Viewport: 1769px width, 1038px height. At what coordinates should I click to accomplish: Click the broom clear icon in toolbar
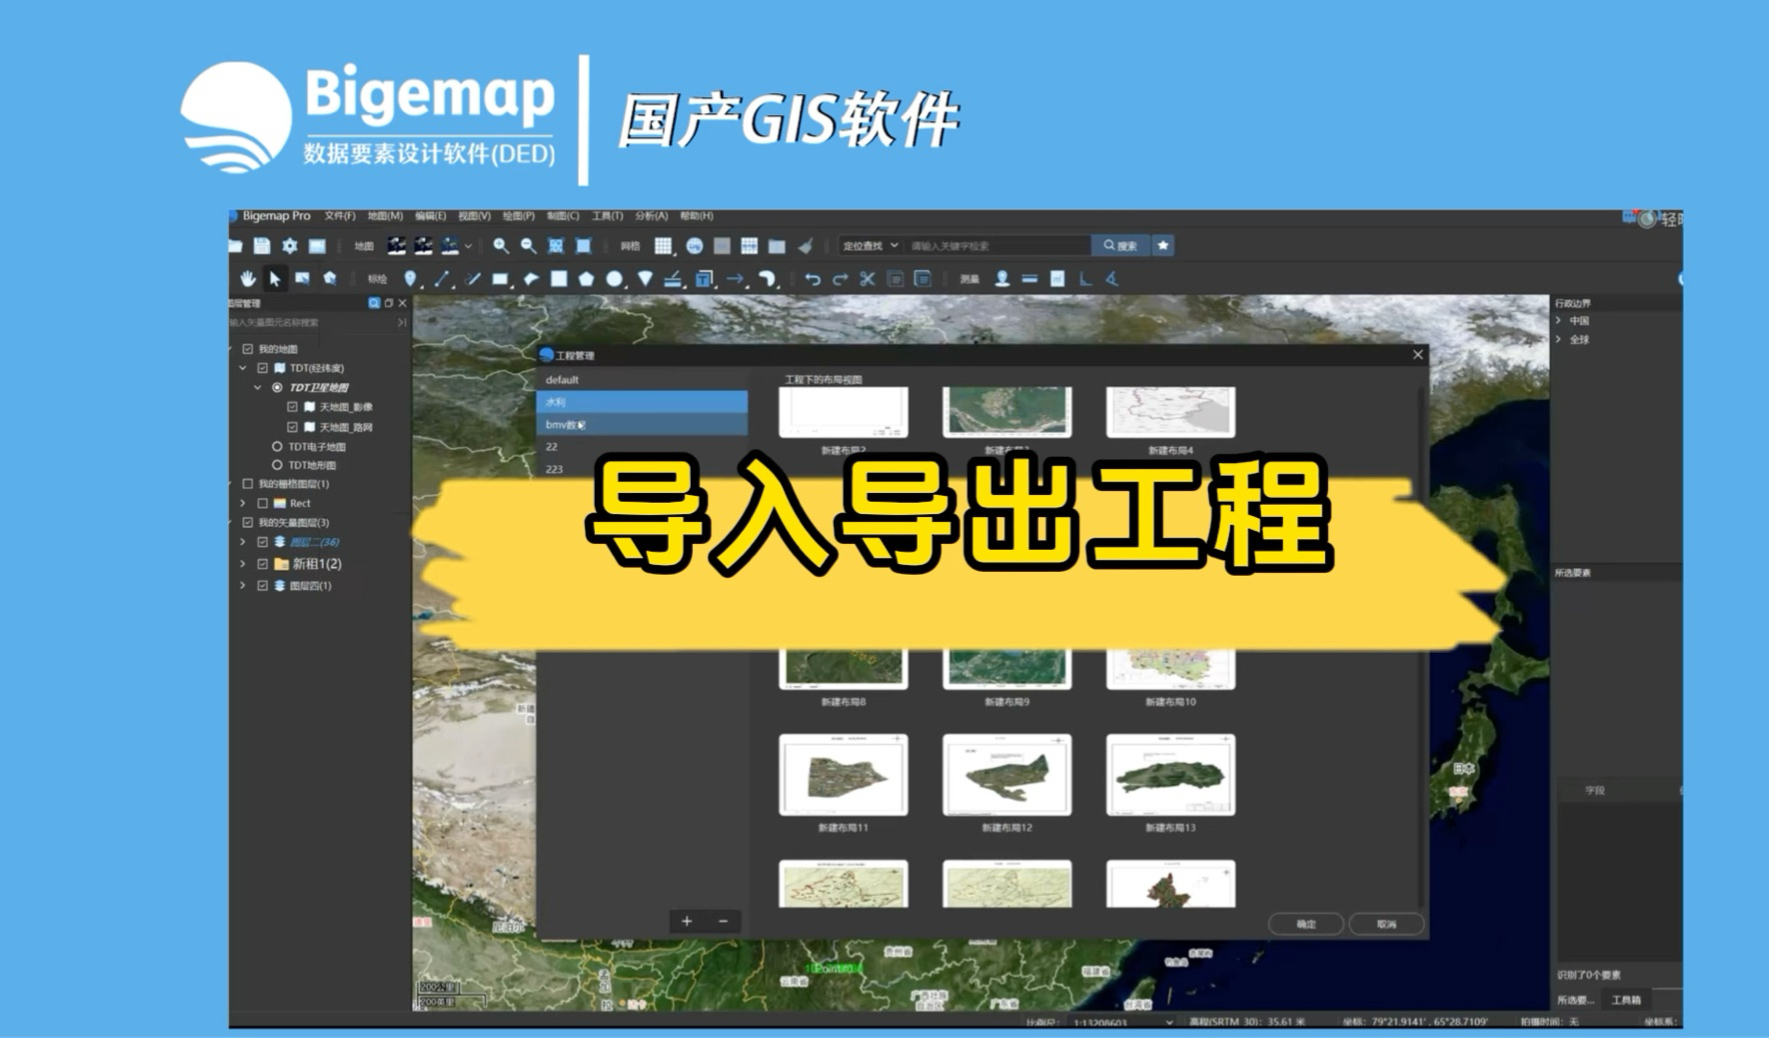click(805, 246)
